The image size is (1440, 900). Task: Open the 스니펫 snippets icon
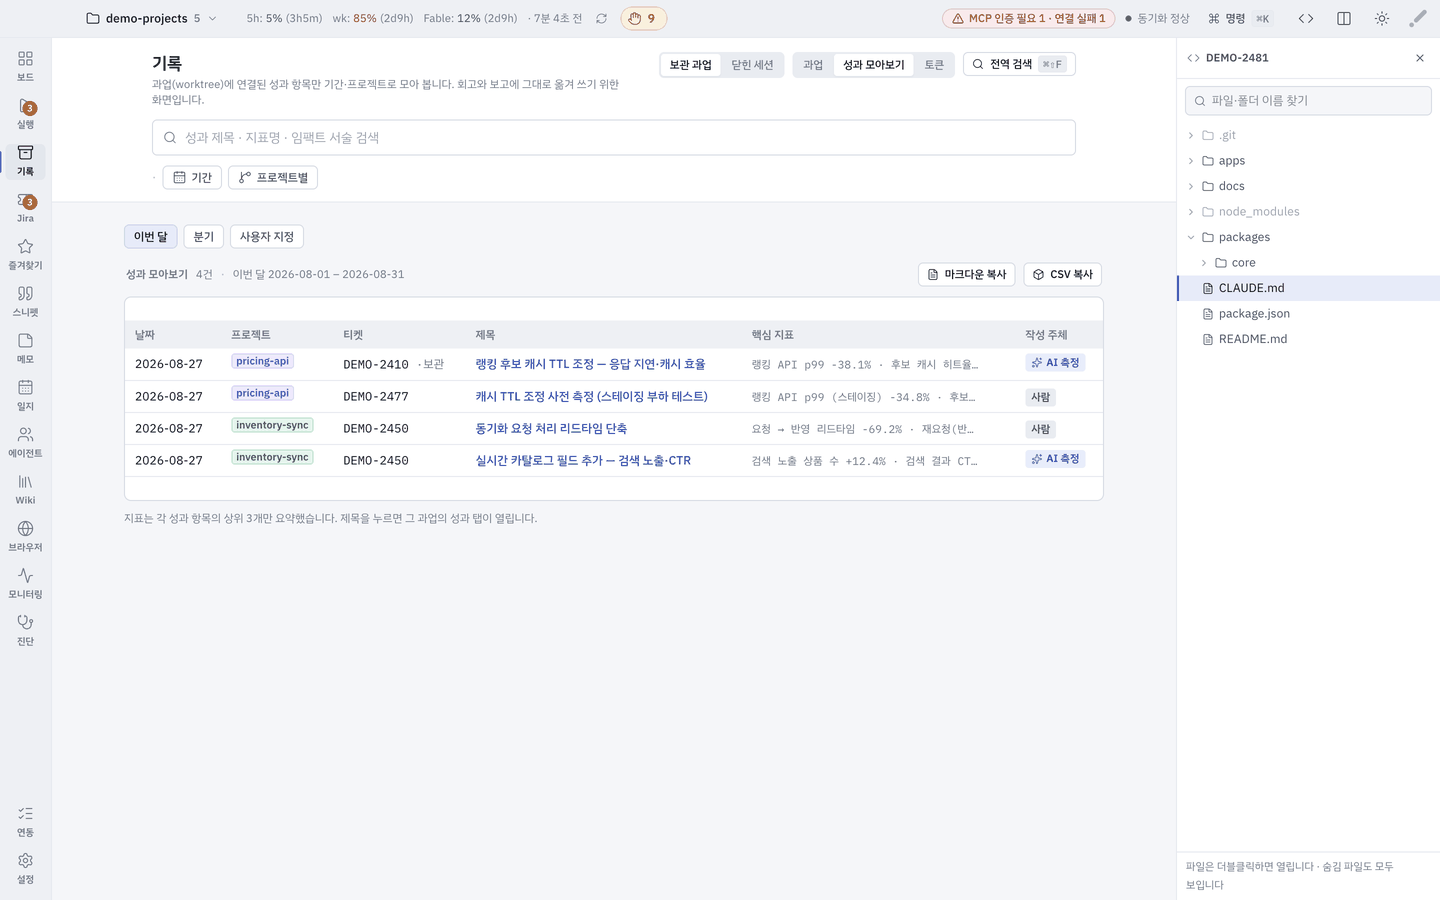pos(25,302)
